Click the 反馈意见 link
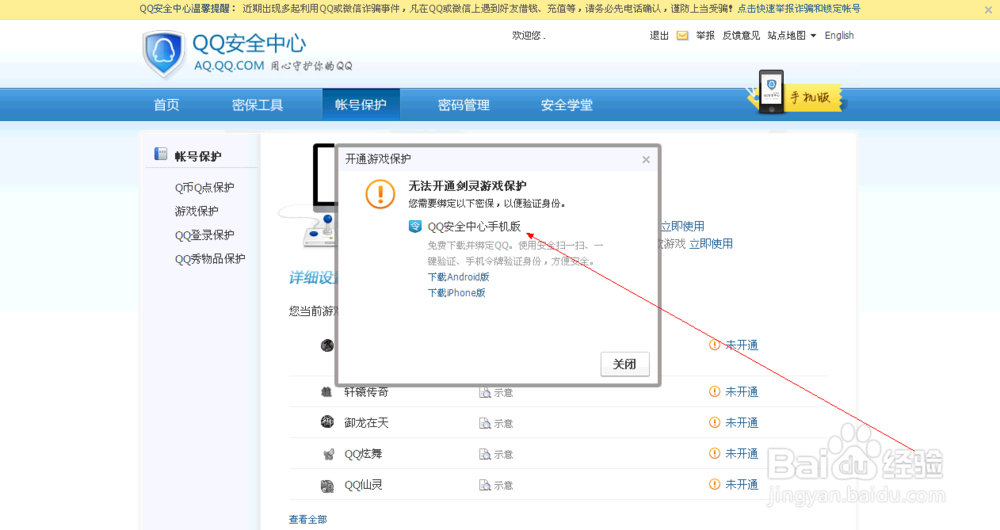The width and height of the screenshot is (1000, 530). (741, 36)
